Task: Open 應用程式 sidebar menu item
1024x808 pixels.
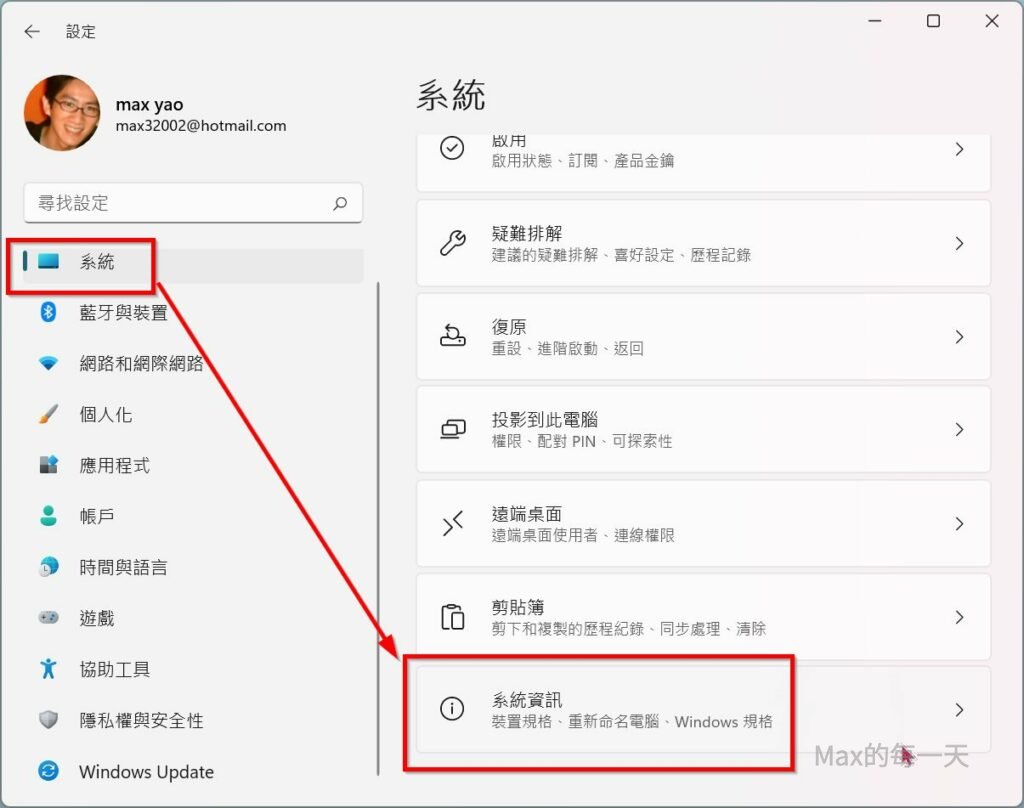Action: coord(114,465)
